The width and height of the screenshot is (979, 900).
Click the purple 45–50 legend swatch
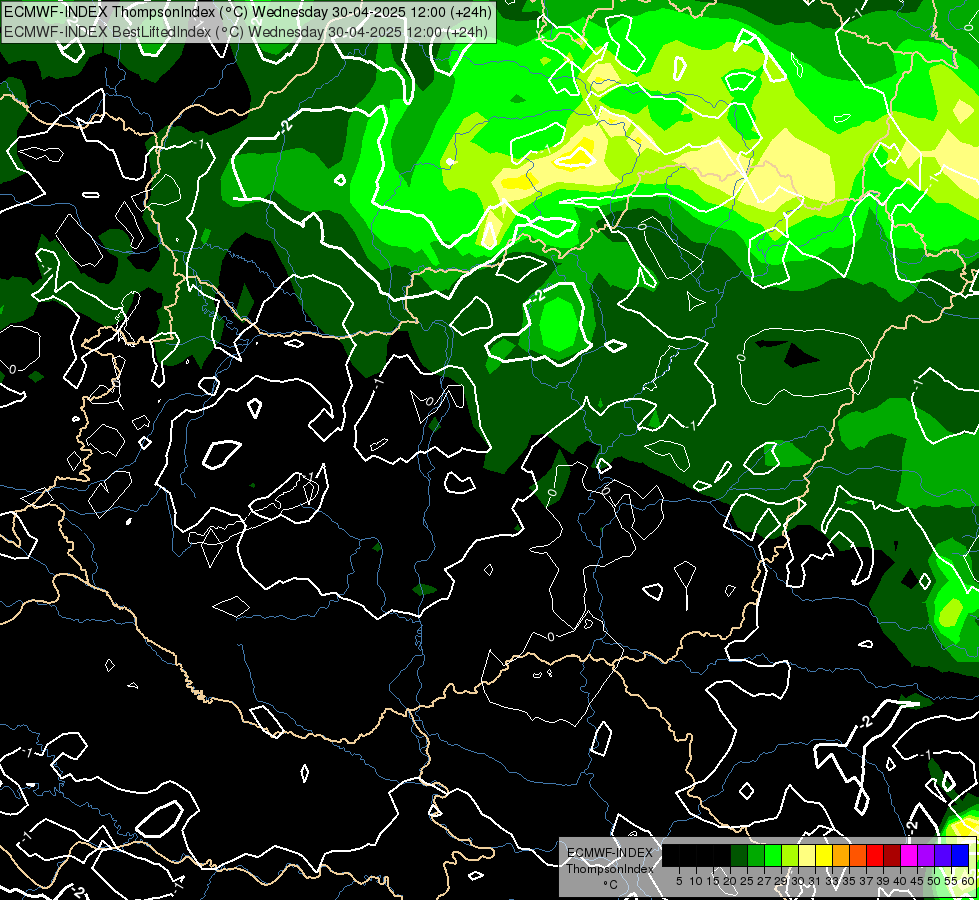point(926,855)
